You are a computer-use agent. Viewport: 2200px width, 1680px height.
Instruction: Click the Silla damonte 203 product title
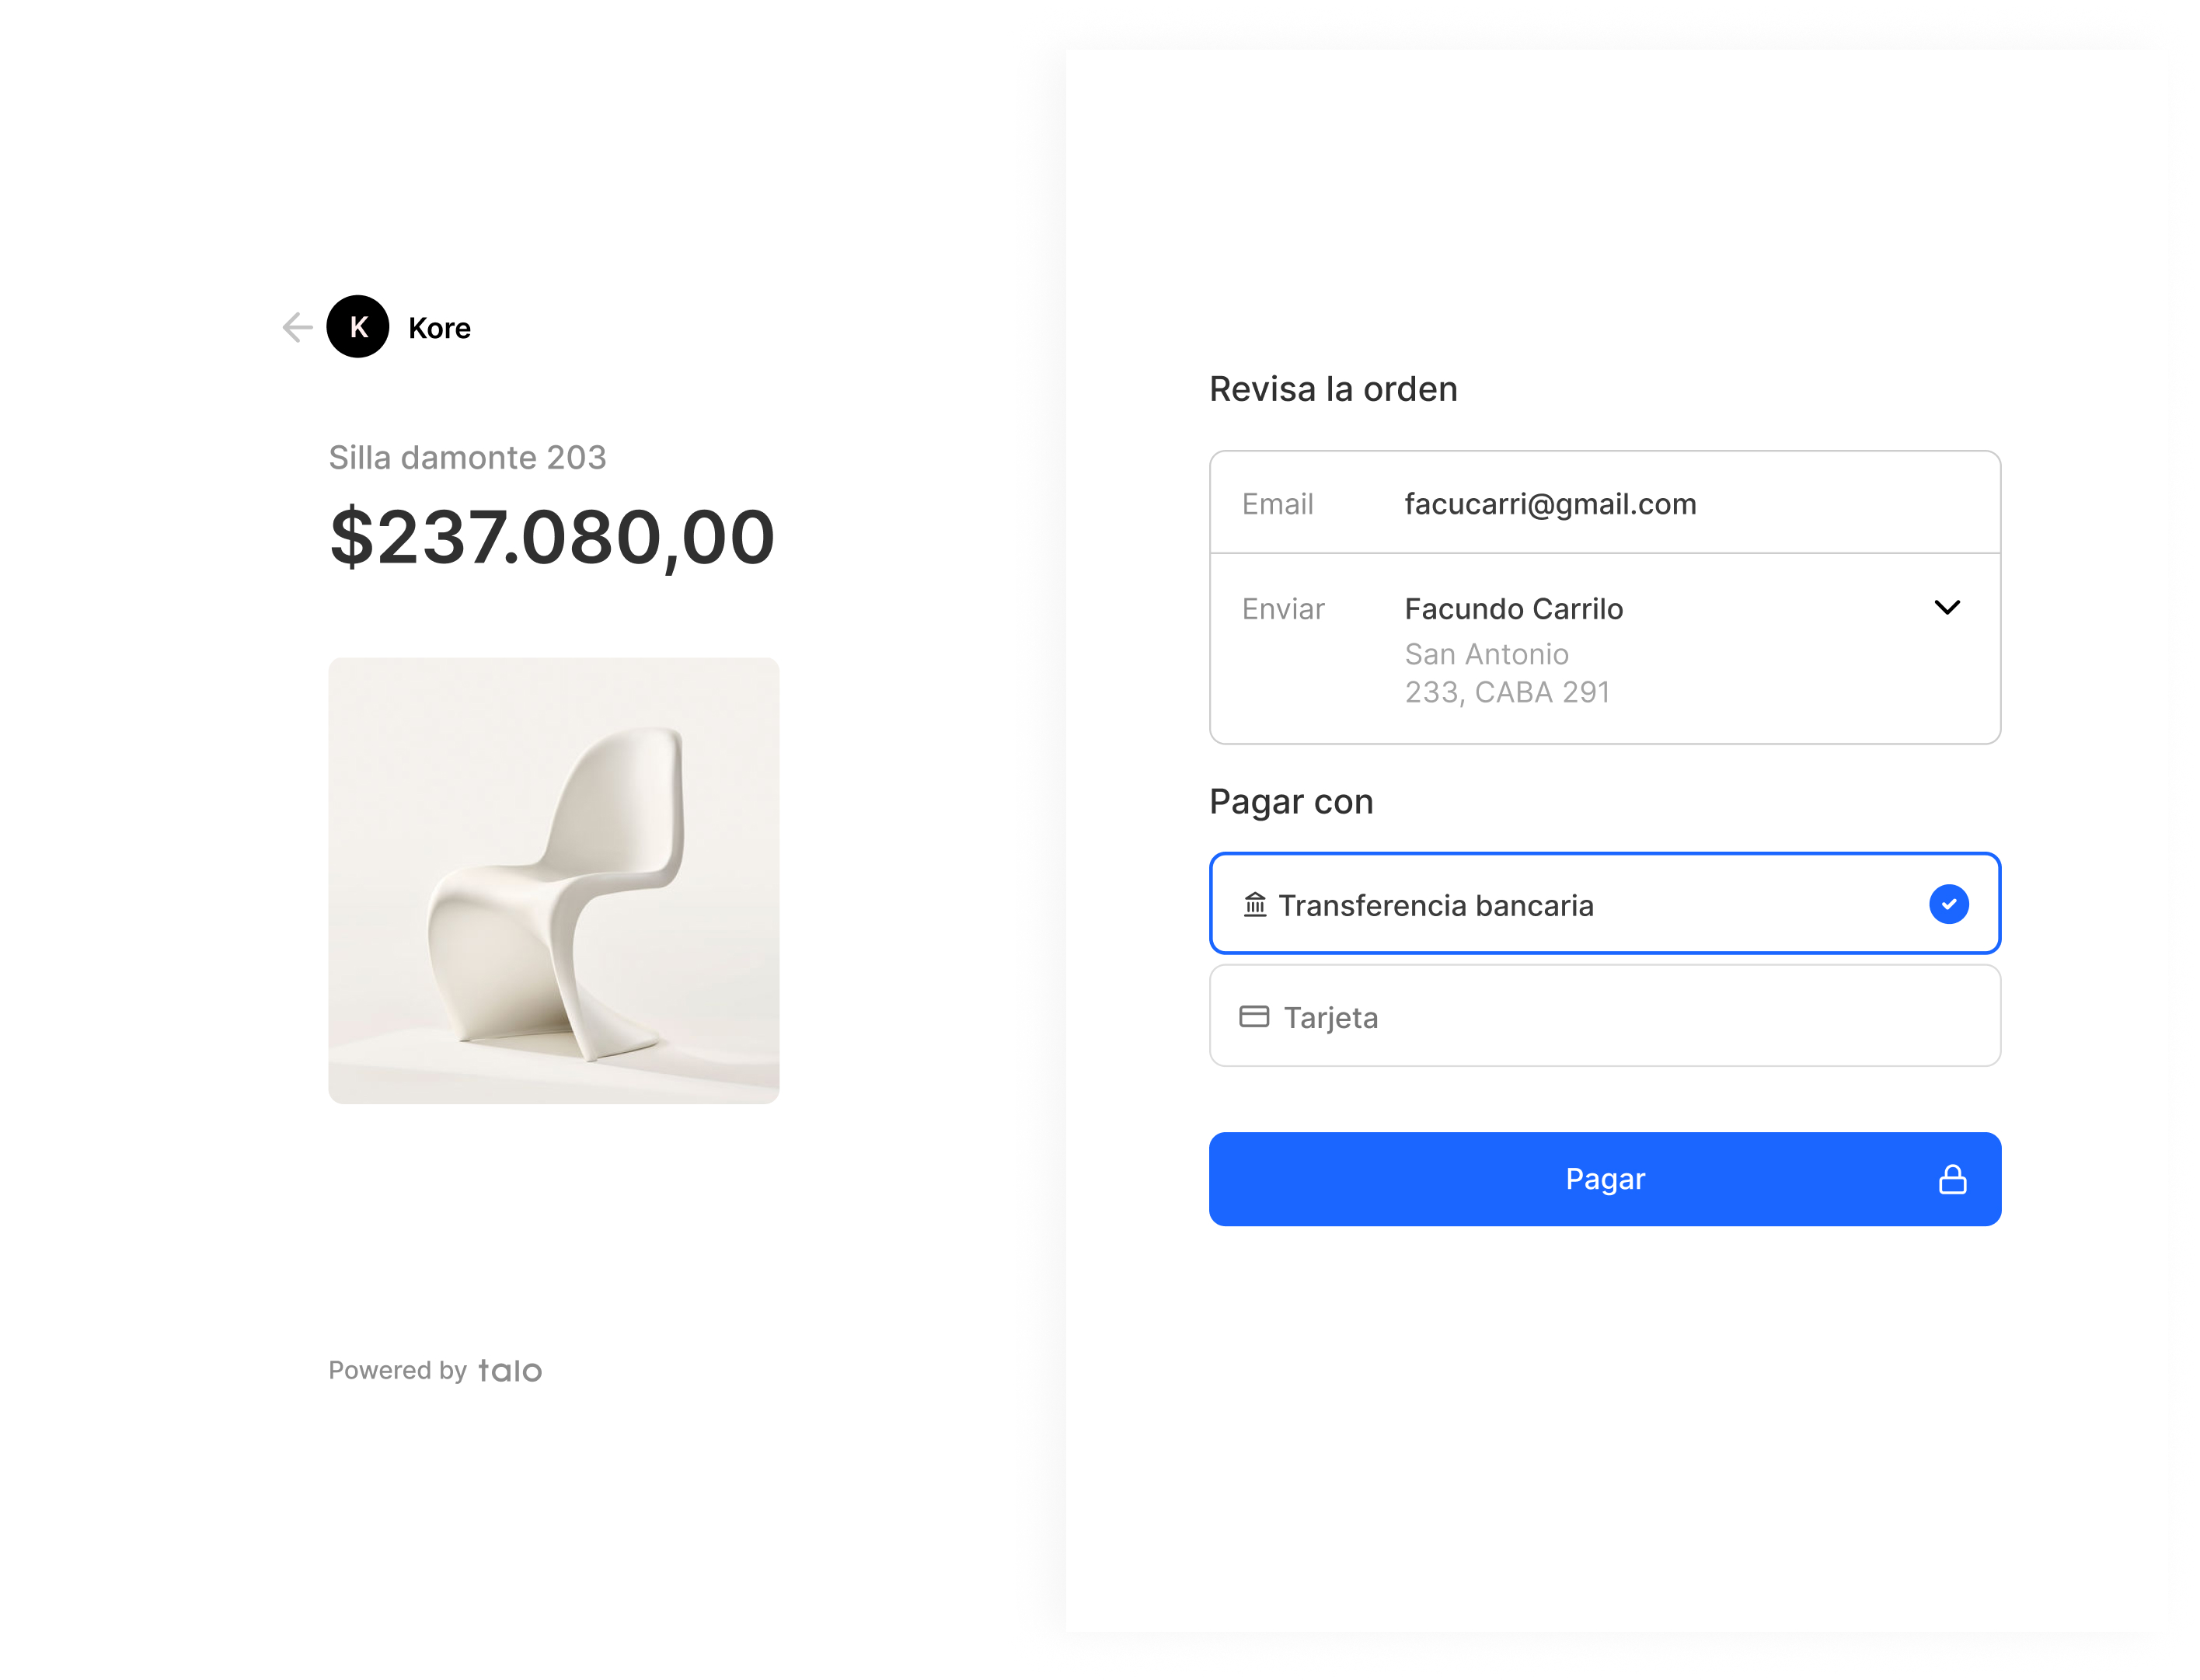(x=467, y=458)
